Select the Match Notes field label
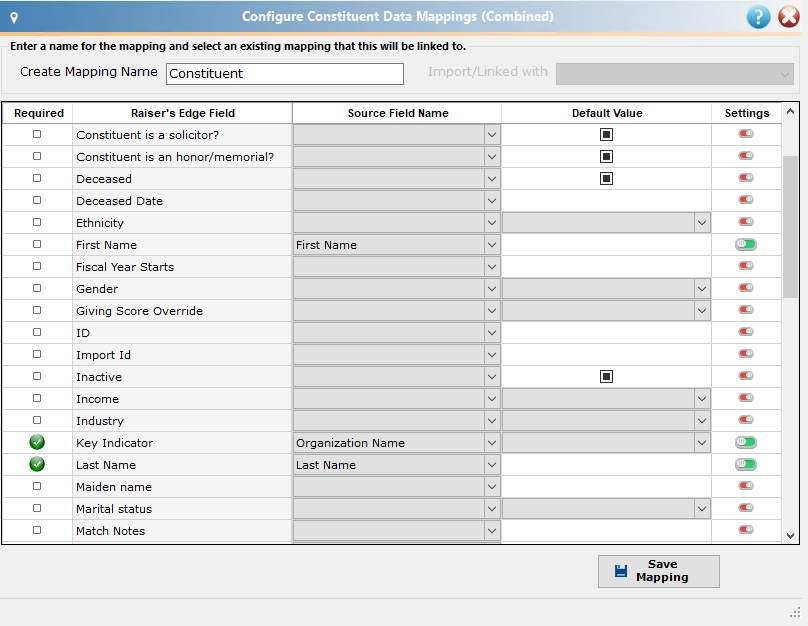808x626 pixels. tap(110, 531)
